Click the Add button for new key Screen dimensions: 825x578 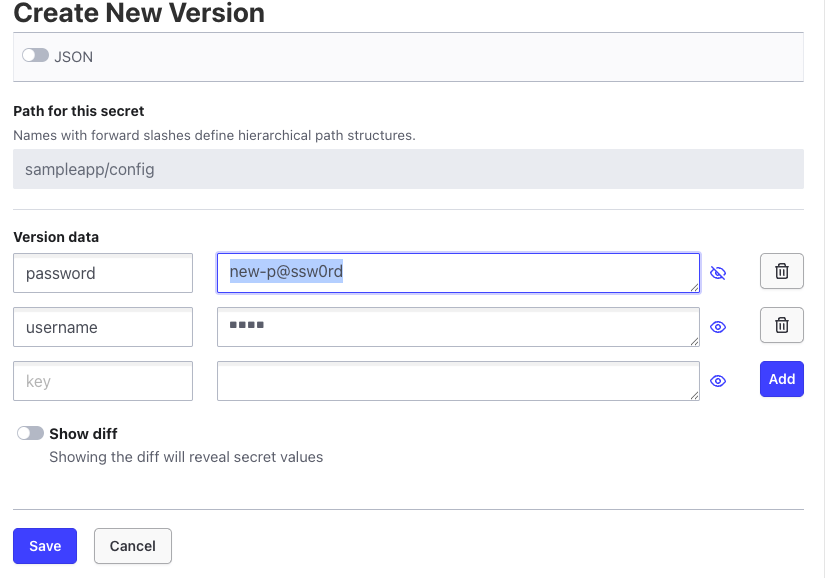point(782,379)
